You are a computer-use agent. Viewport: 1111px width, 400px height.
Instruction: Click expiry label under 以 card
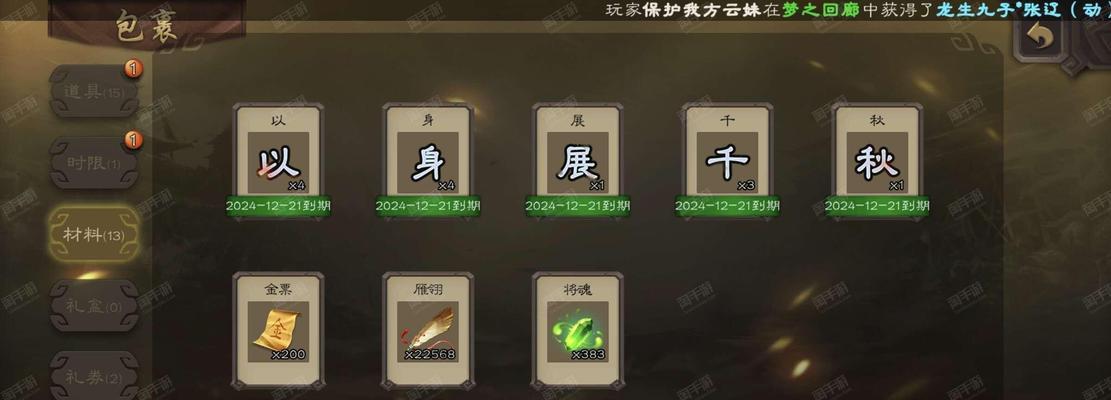point(278,206)
